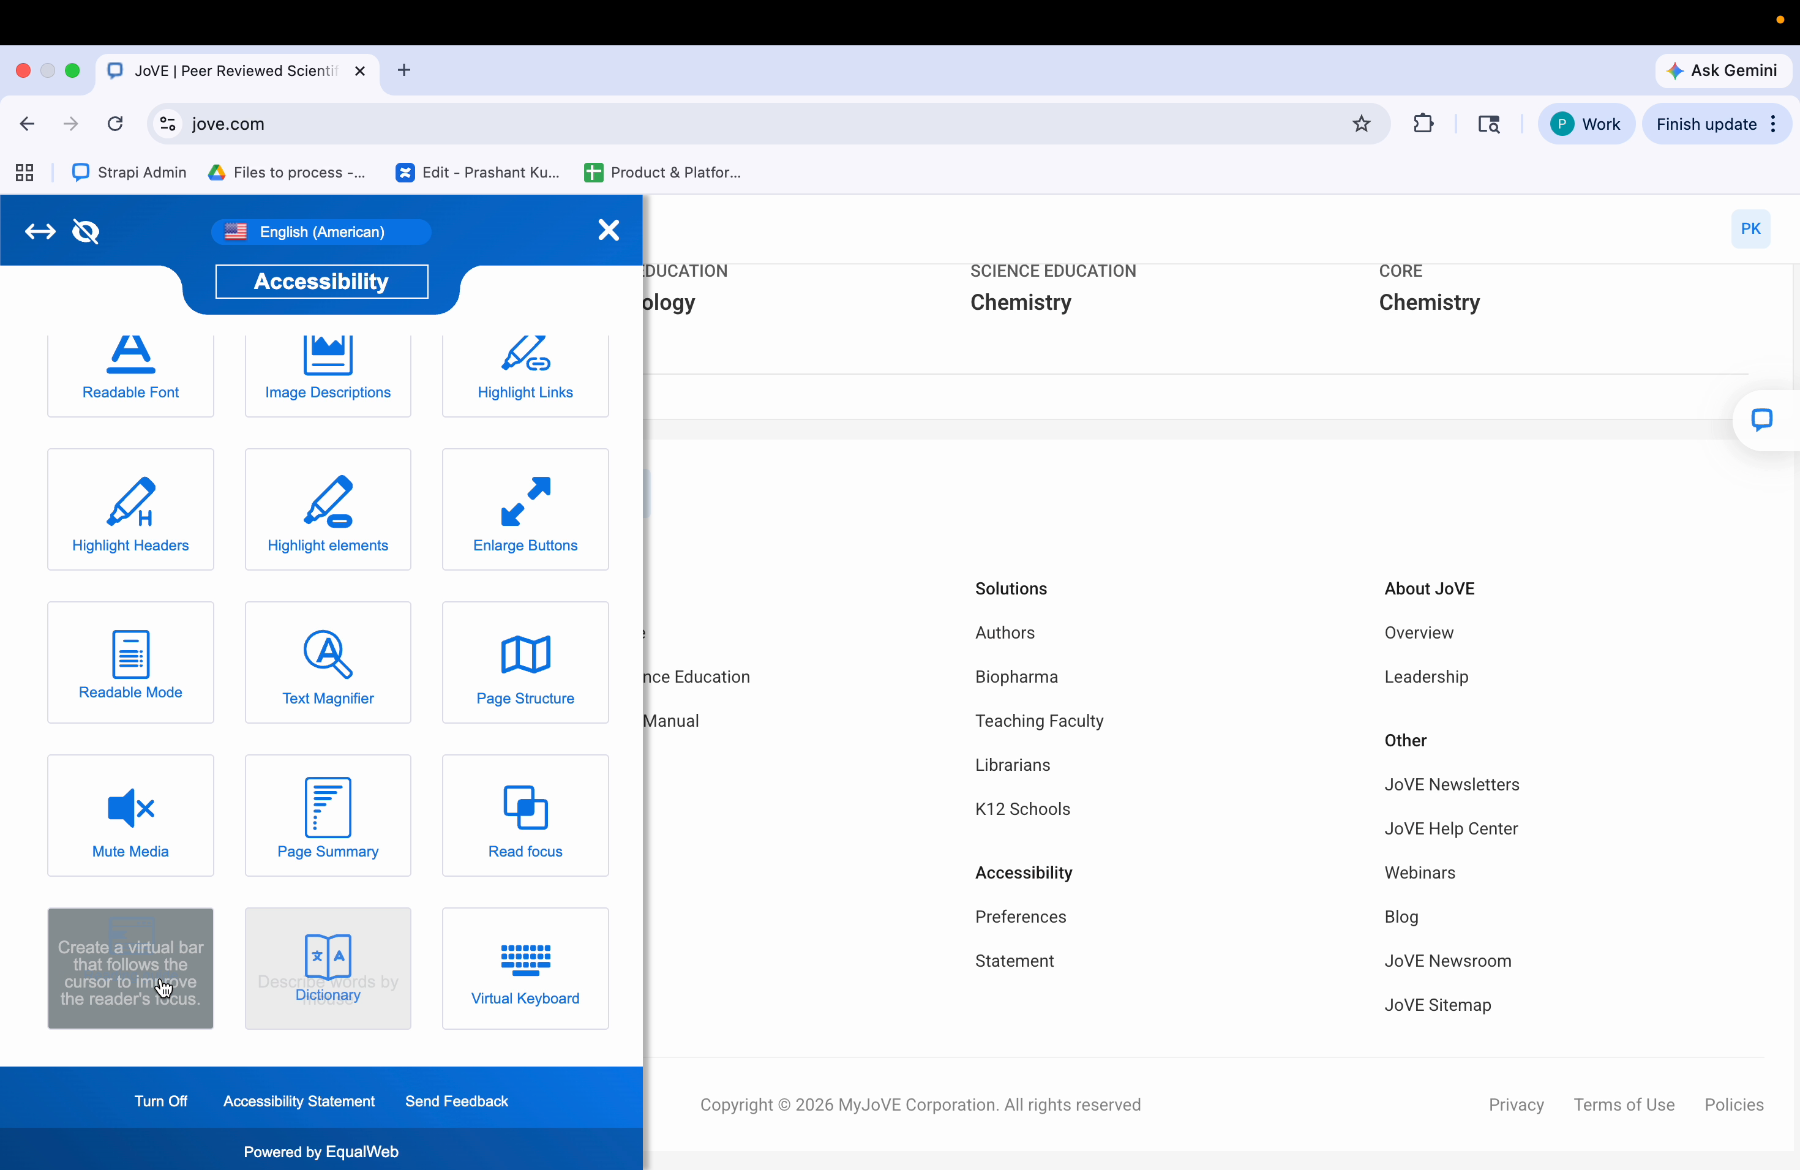
Task: Open Accessibility Preferences link
Action: pyautogui.click(x=1020, y=917)
